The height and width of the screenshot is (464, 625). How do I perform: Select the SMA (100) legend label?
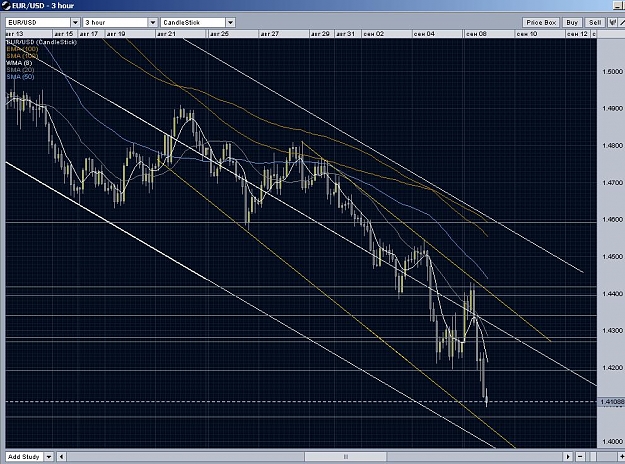[22, 56]
